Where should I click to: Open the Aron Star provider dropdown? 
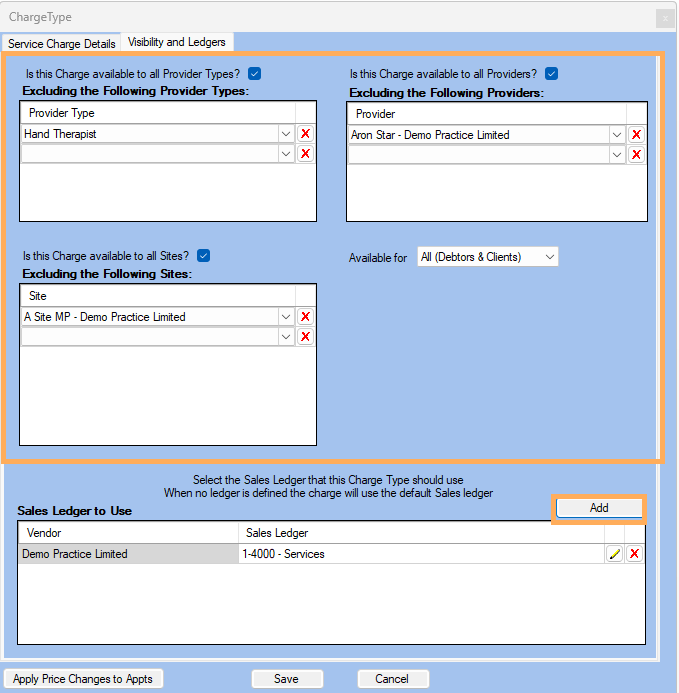coord(616,135)
